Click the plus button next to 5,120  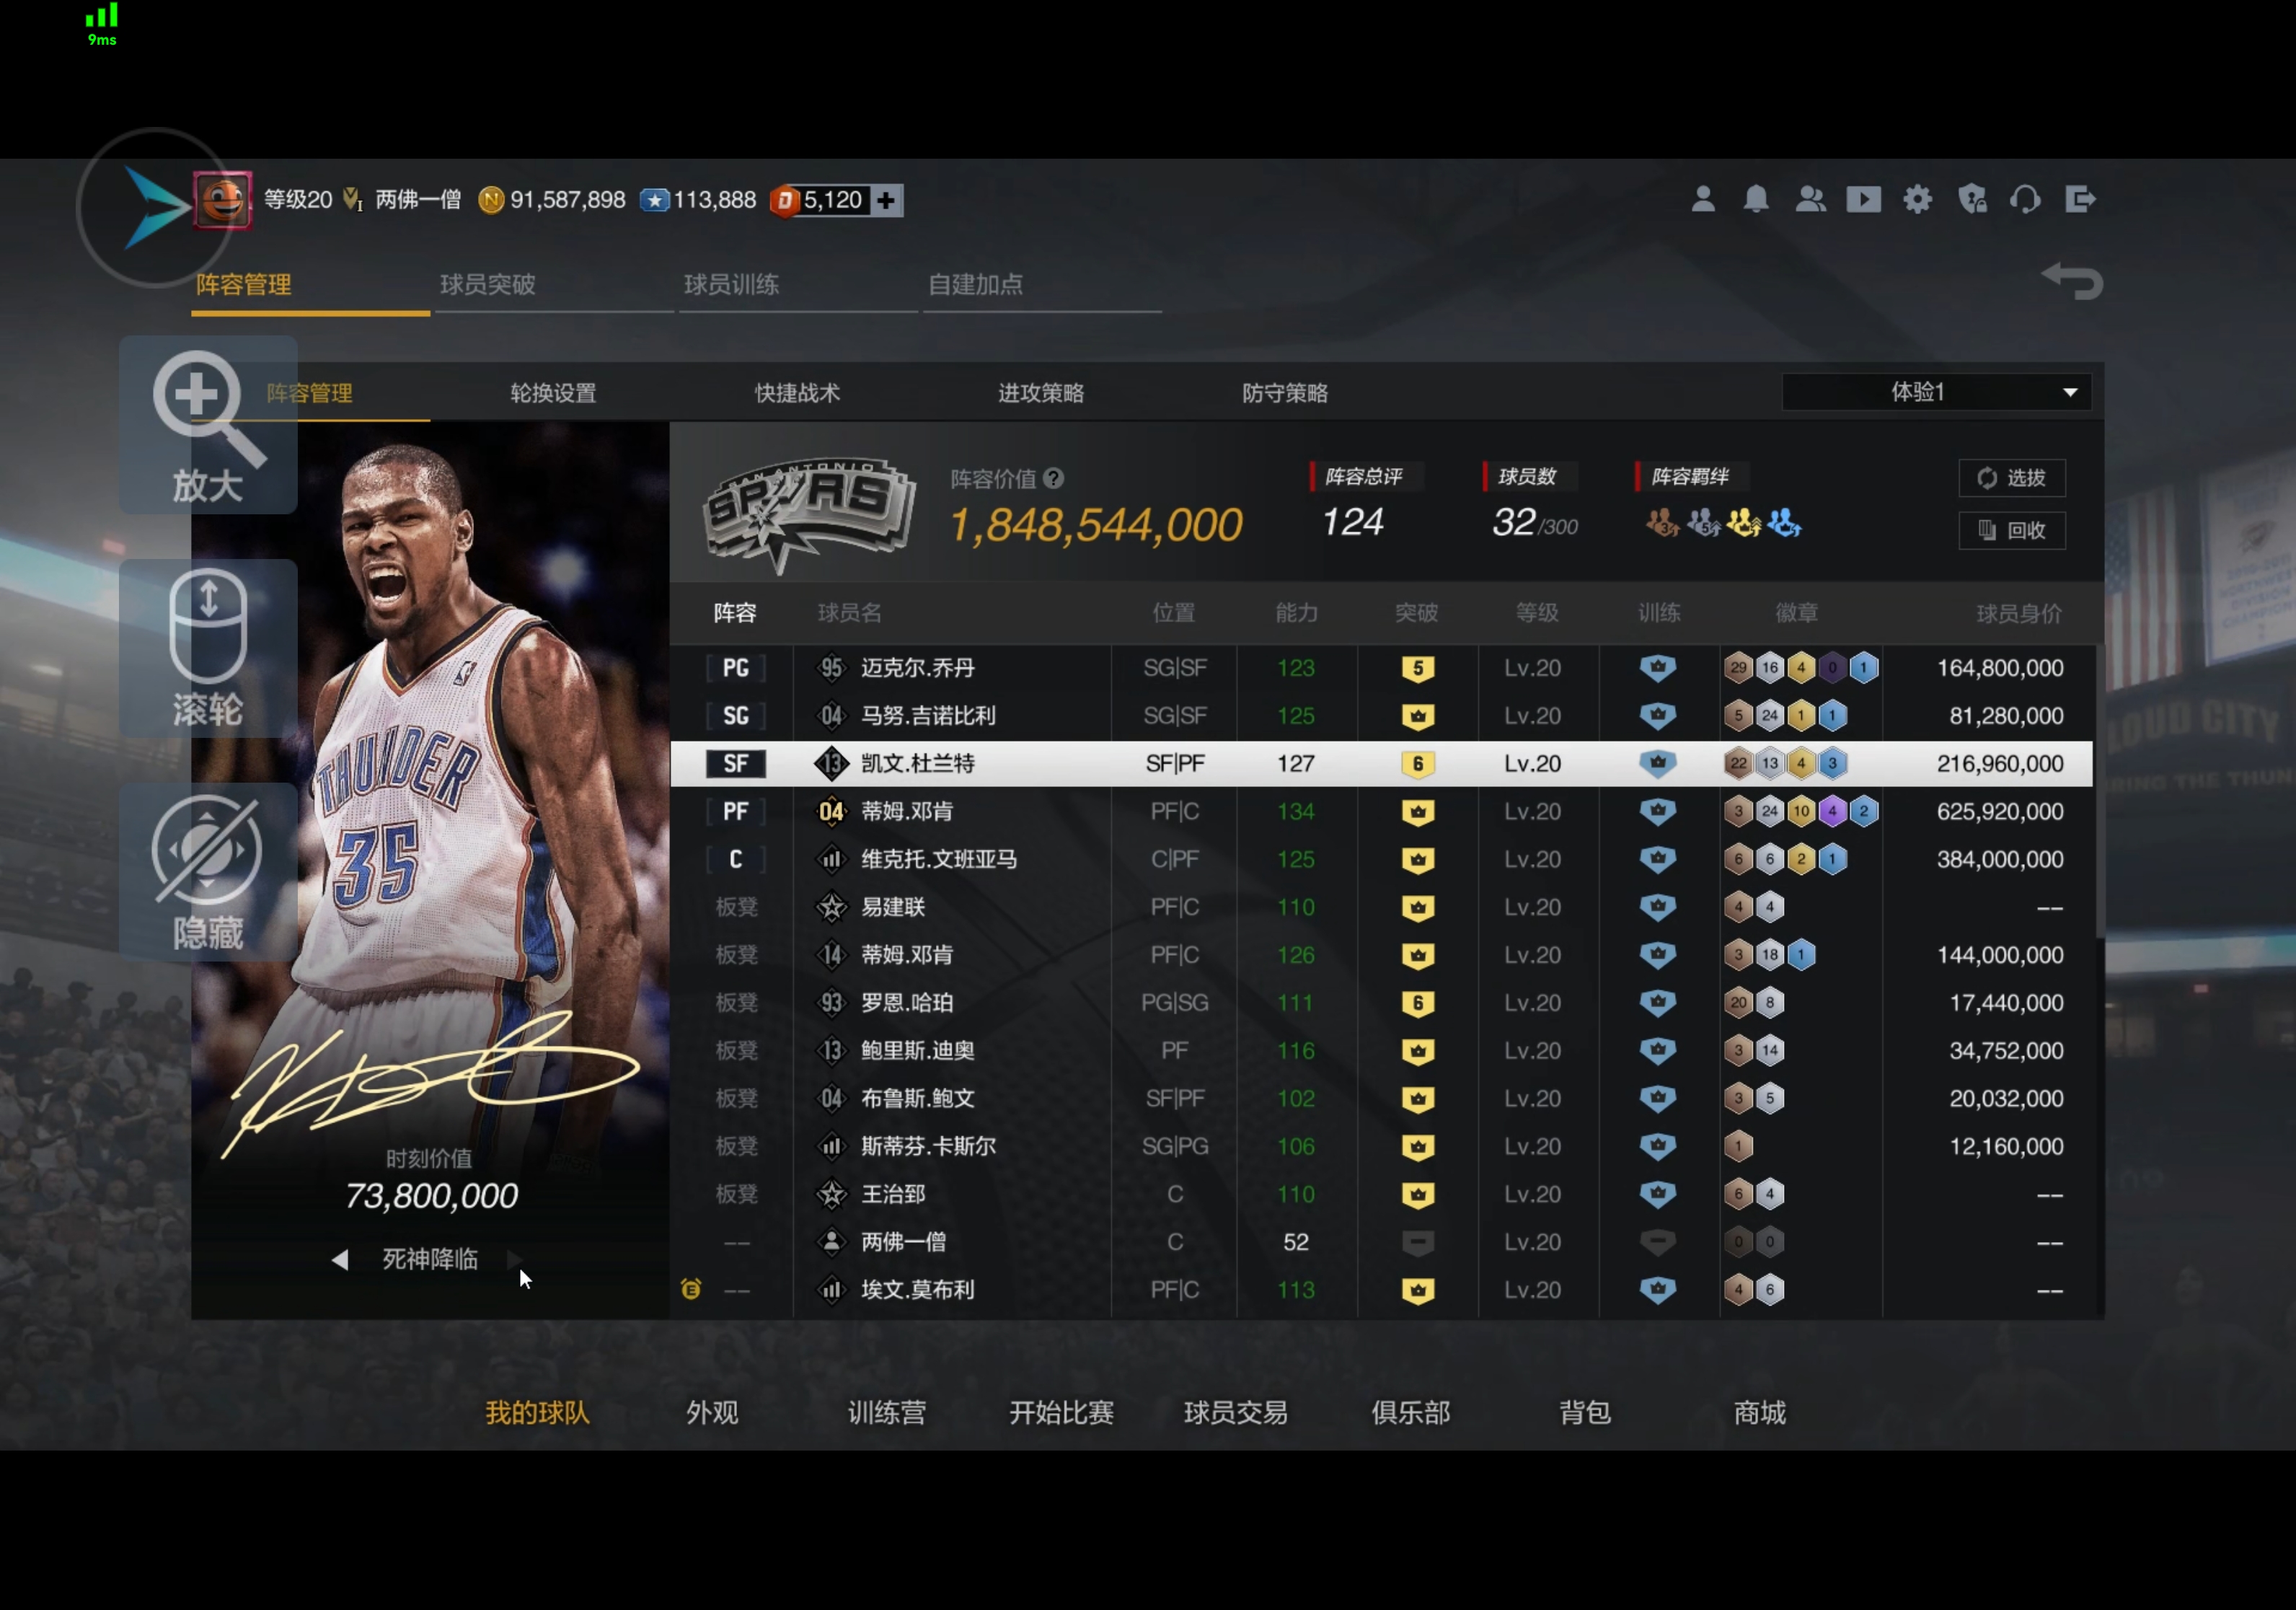pyautogui.click(x=886, y=200)
